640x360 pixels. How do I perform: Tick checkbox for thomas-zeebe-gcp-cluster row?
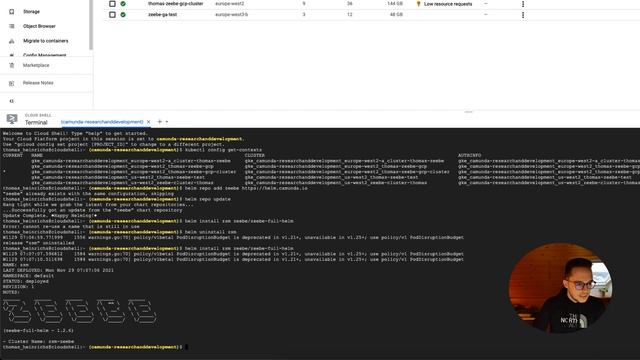[x=112, y=4]
